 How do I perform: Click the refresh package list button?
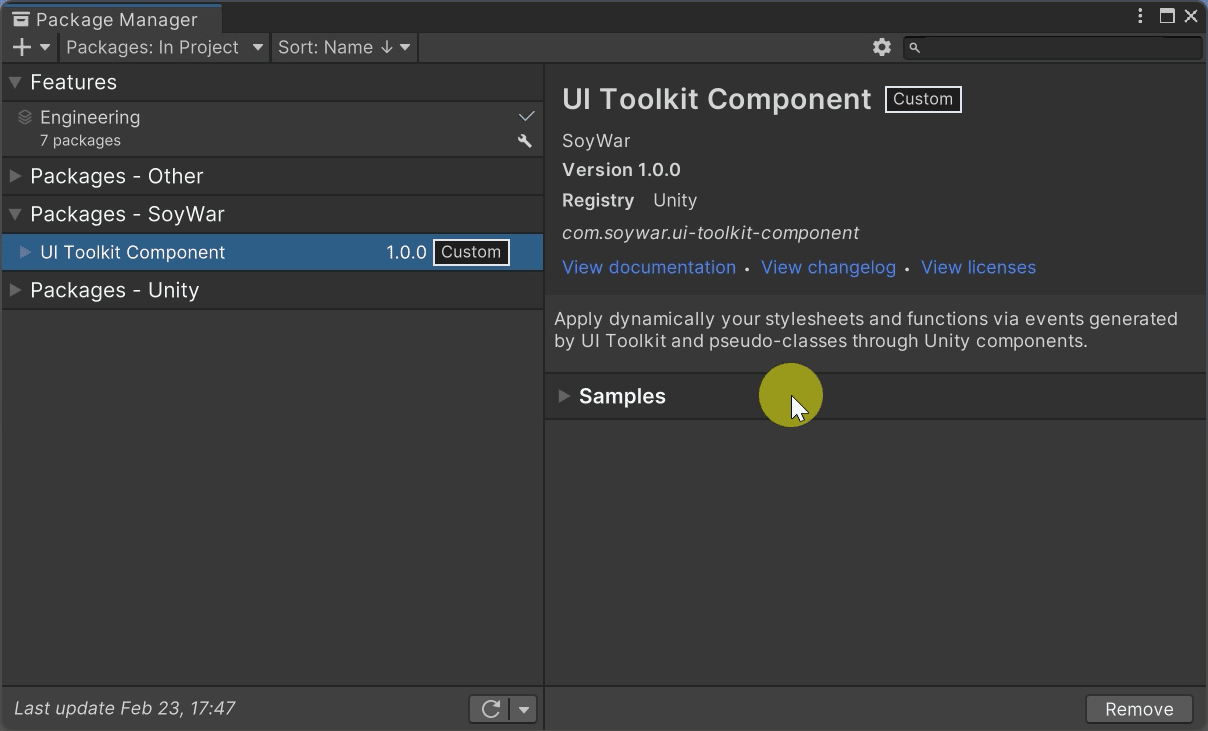pyautogui.click(x=490, y=709)
